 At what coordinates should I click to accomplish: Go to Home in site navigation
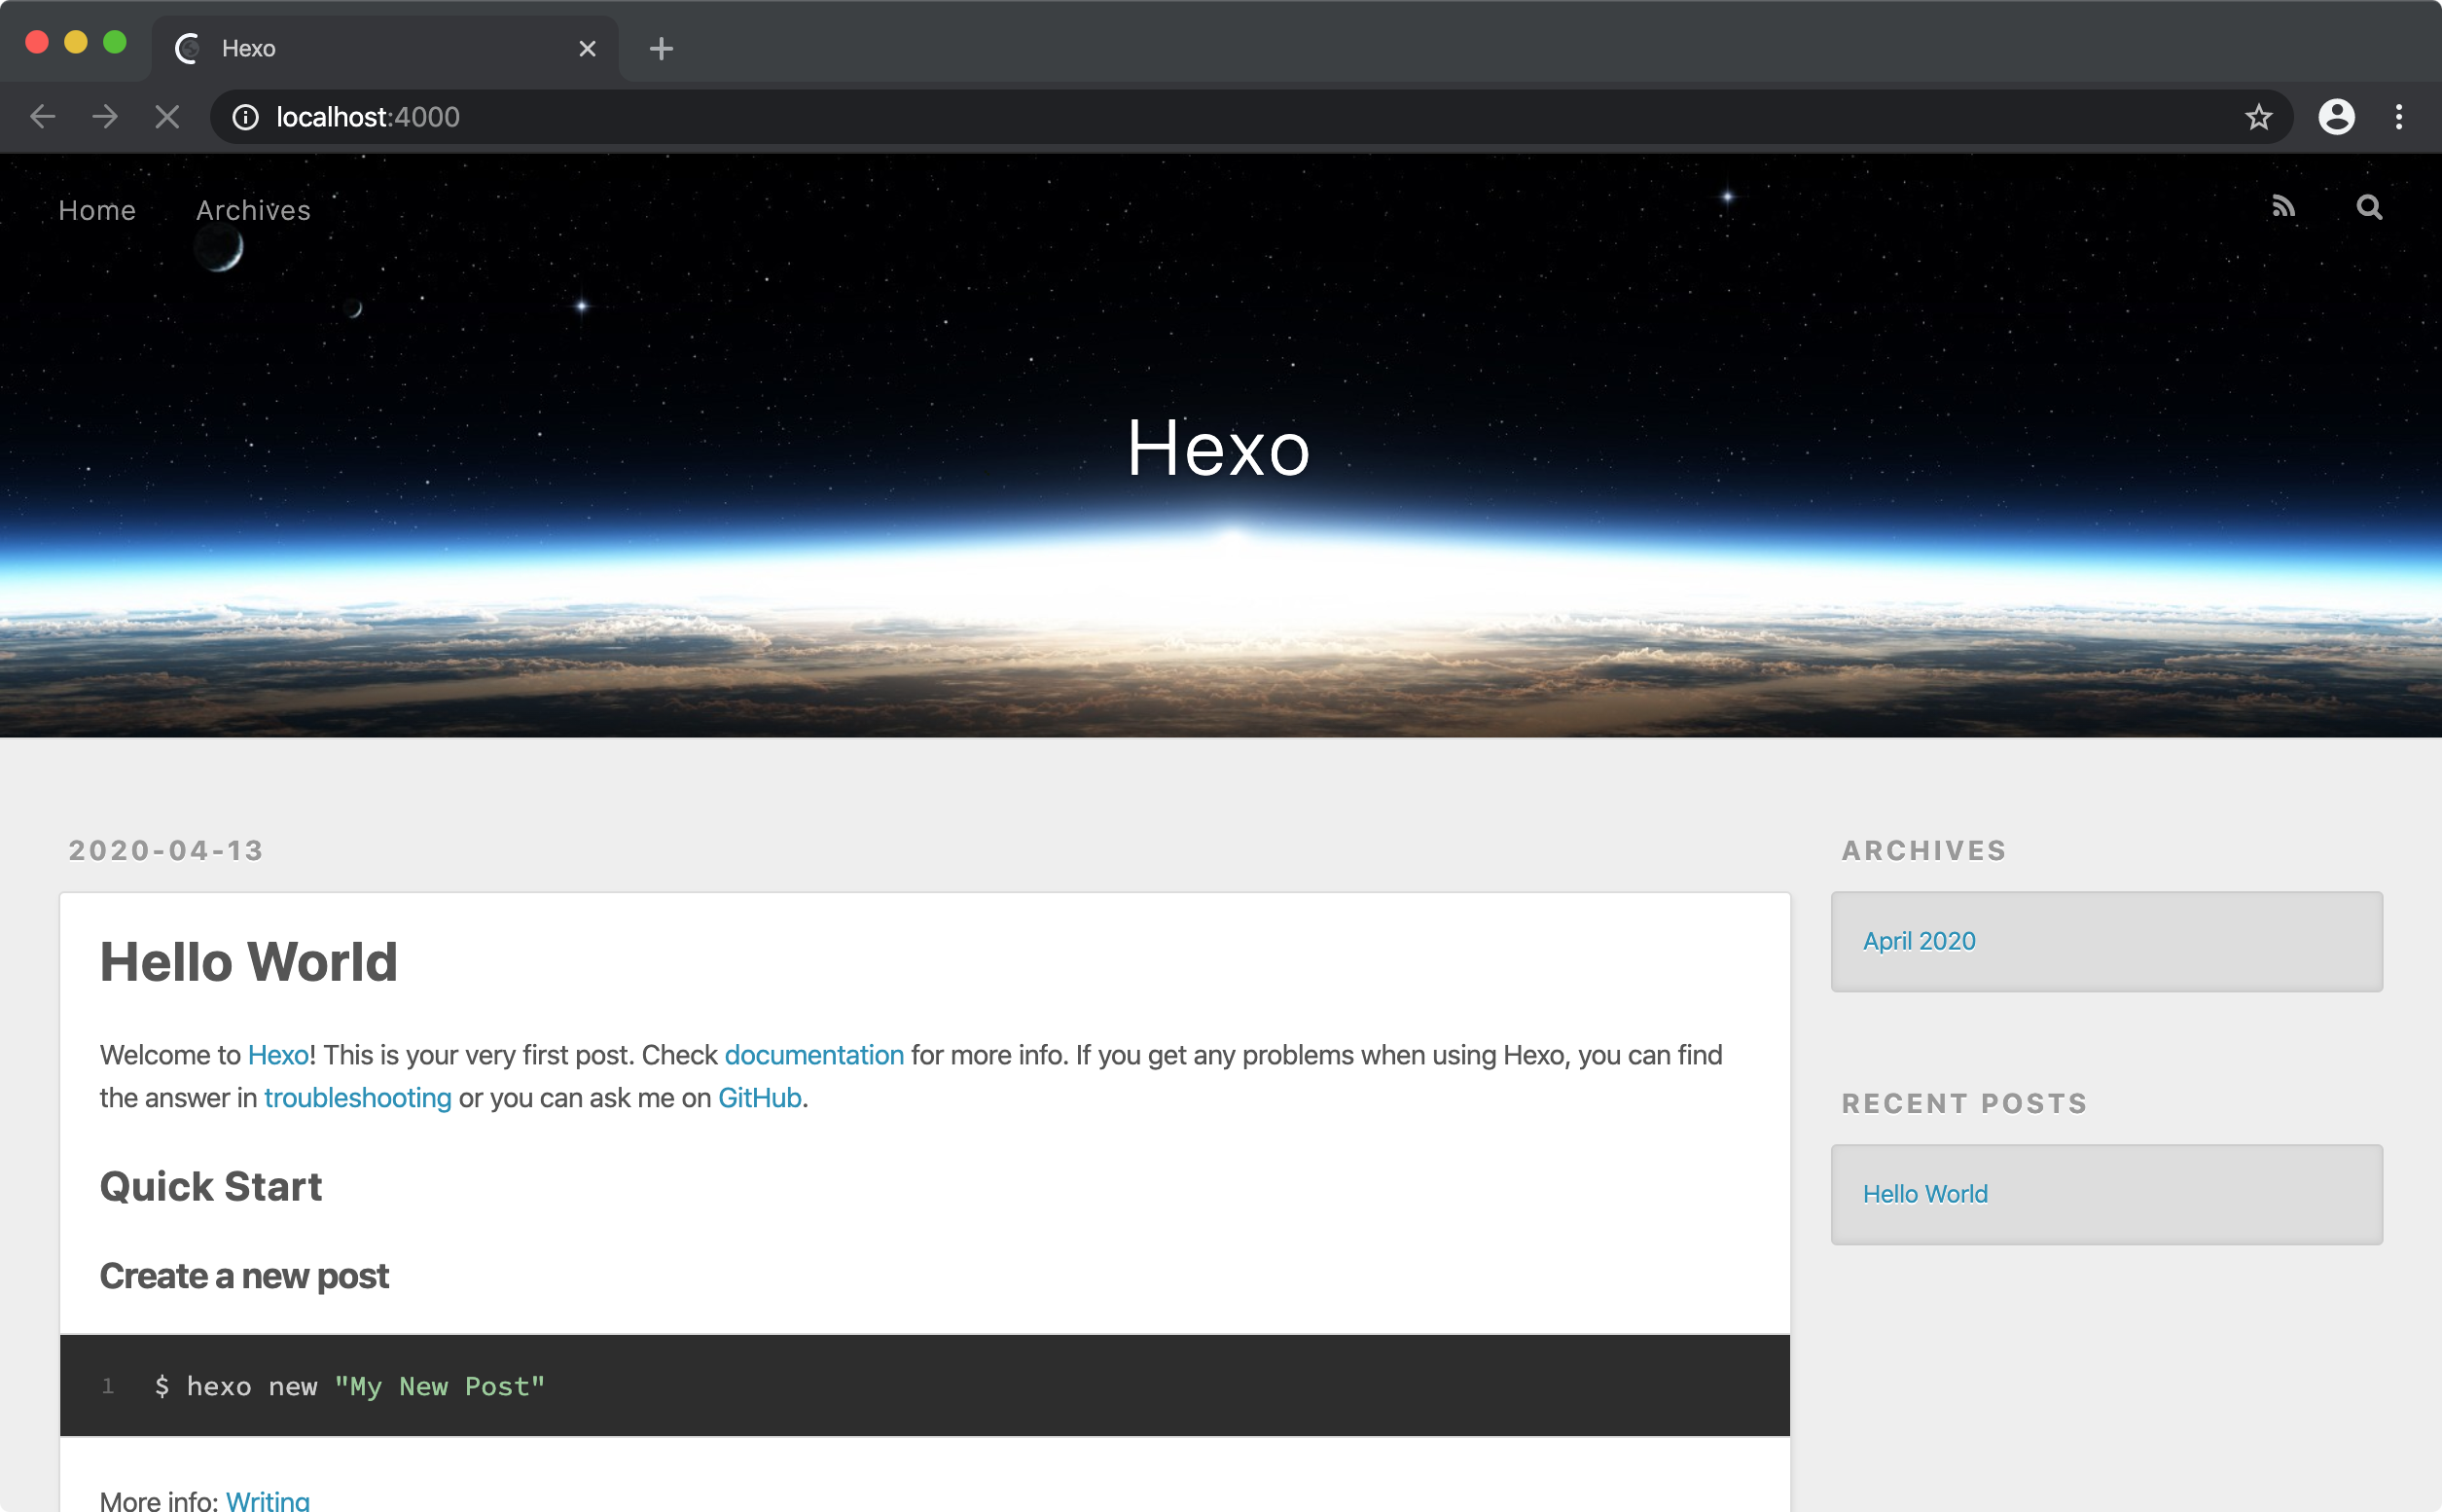point(97,210)
